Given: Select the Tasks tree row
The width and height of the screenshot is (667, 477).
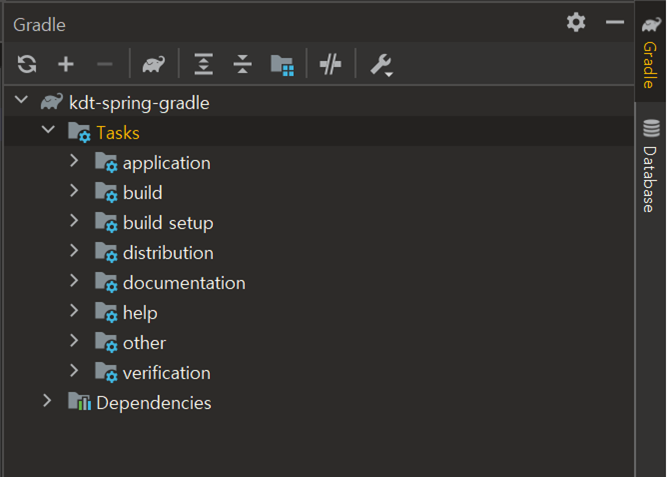Looking at the screenshot, I should point(319,132).
